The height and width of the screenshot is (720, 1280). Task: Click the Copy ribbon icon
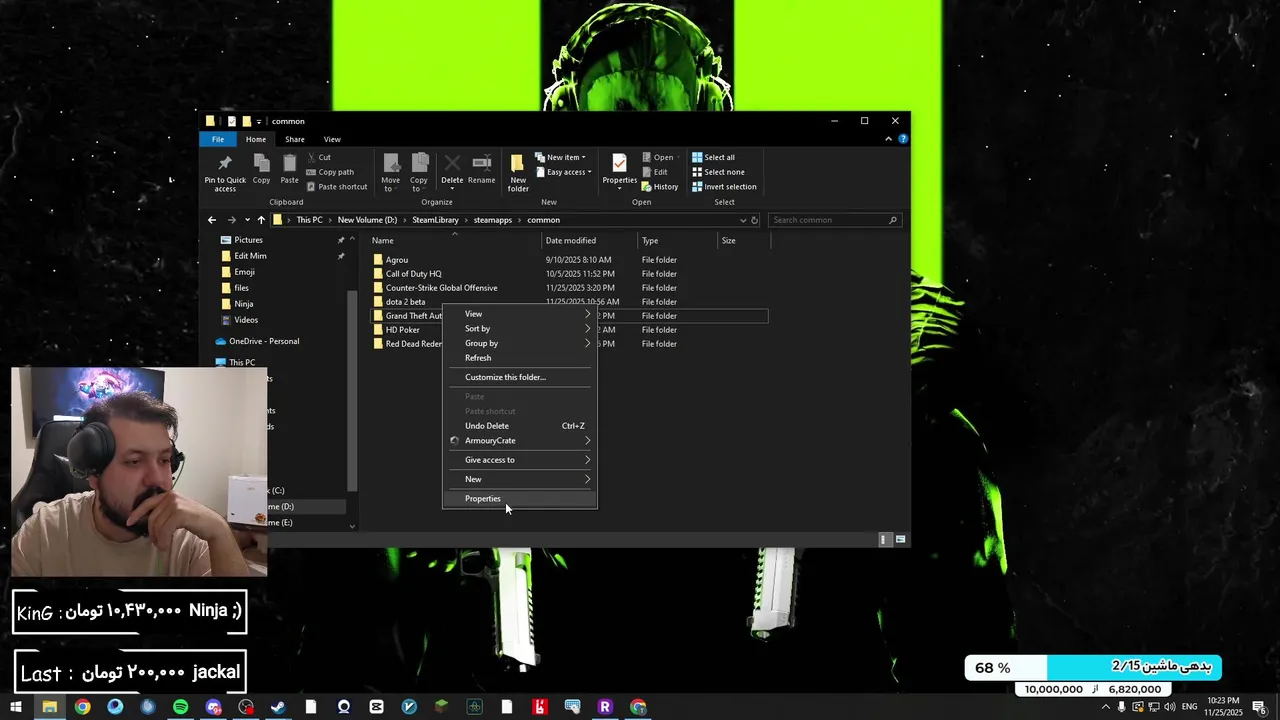[261, 164]
